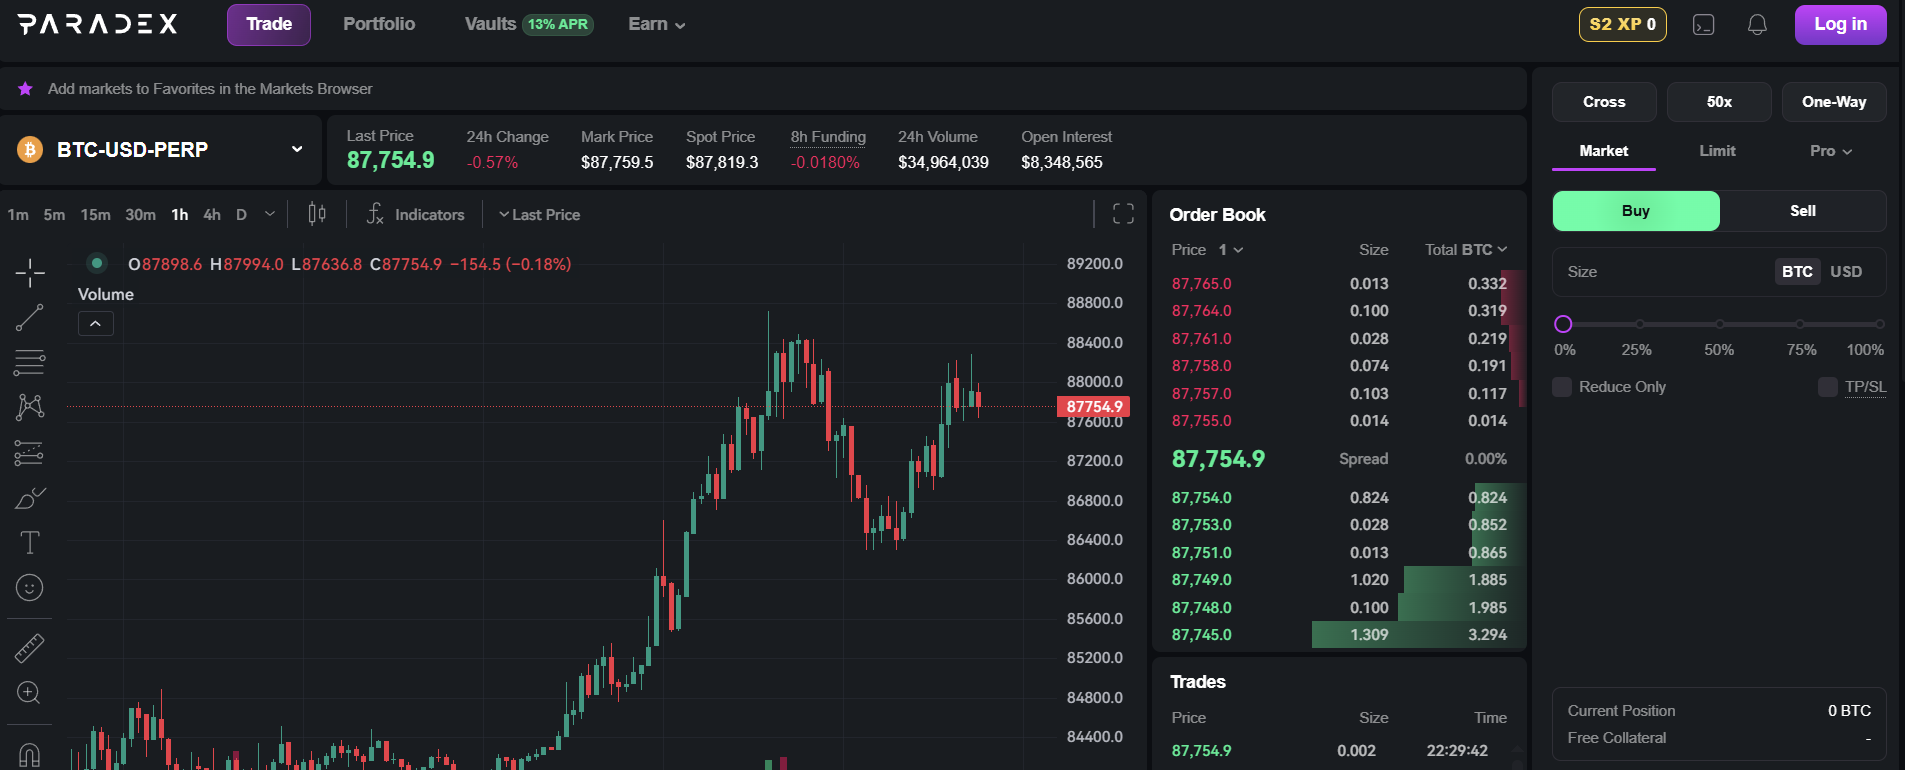Screen dimensions: 1905x770
Task: Enter fullscreen chart mode
Action: click(x=1123, y=214)
